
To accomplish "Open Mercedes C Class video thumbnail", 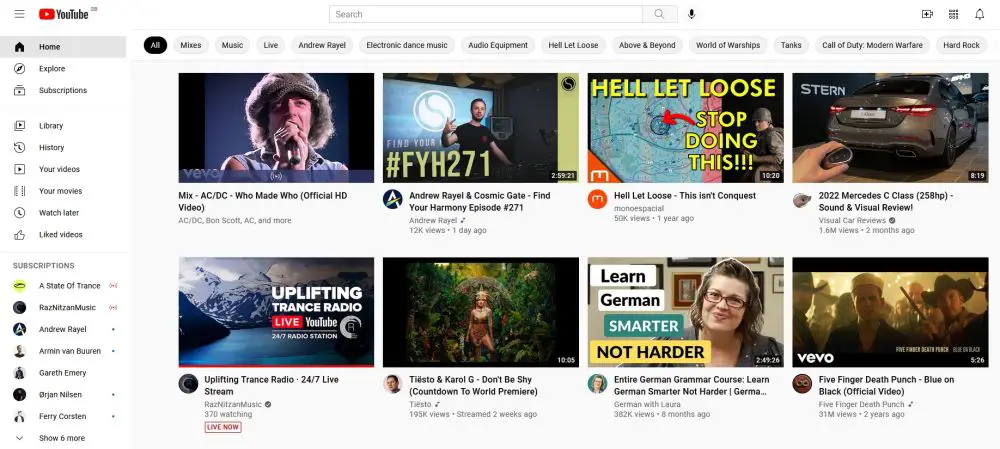I will pyautogui.click(x=890, y=128).
